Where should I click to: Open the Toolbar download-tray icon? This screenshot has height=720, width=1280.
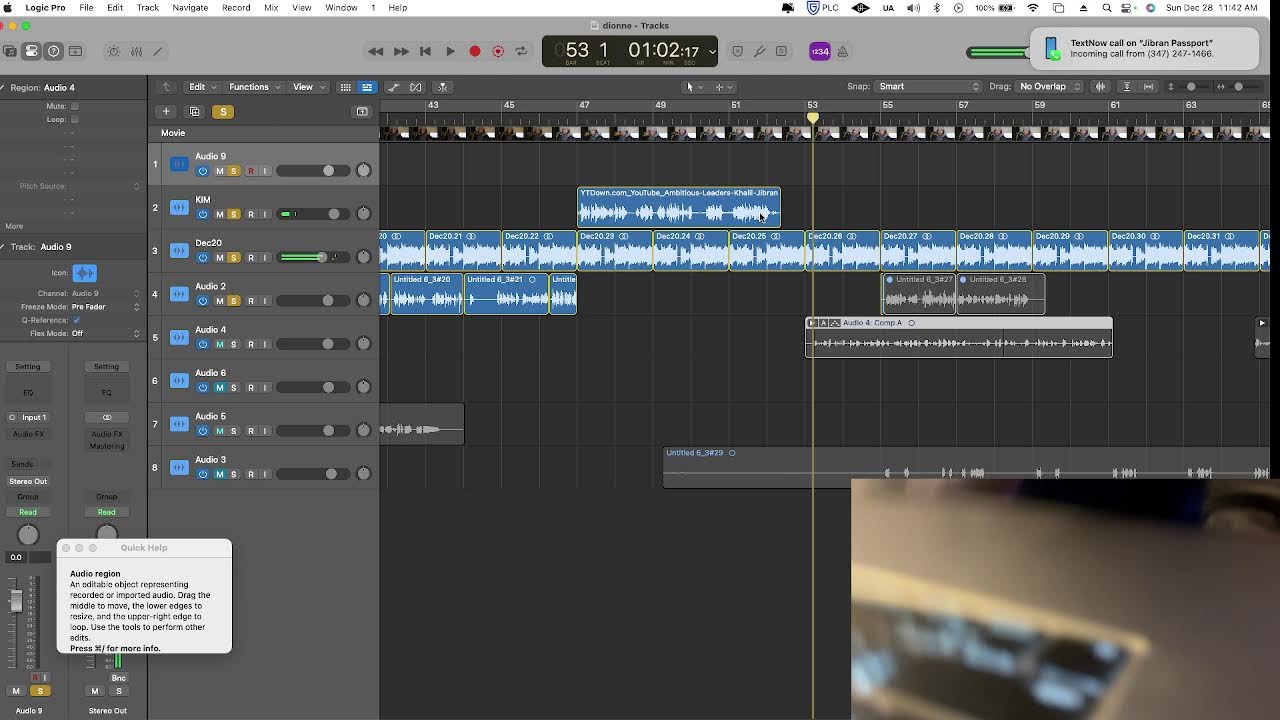[x=76, y=51]
